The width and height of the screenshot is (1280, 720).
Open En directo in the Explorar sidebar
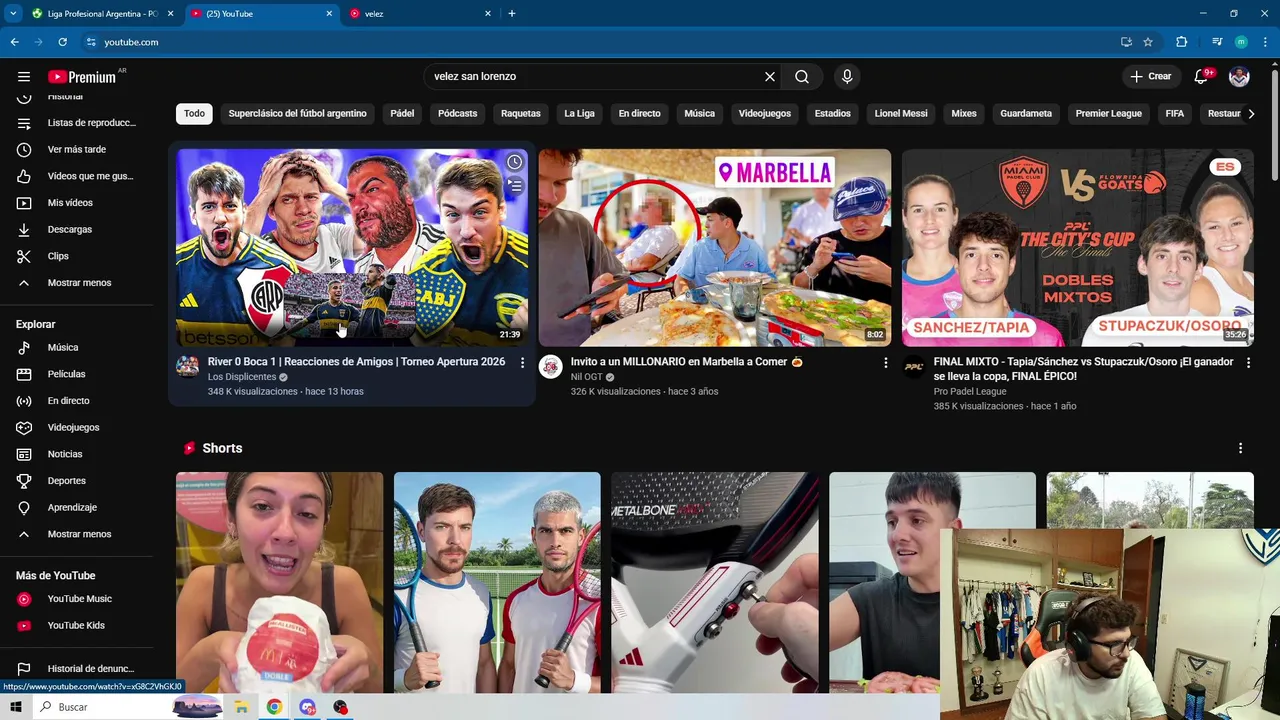(76, 401)
